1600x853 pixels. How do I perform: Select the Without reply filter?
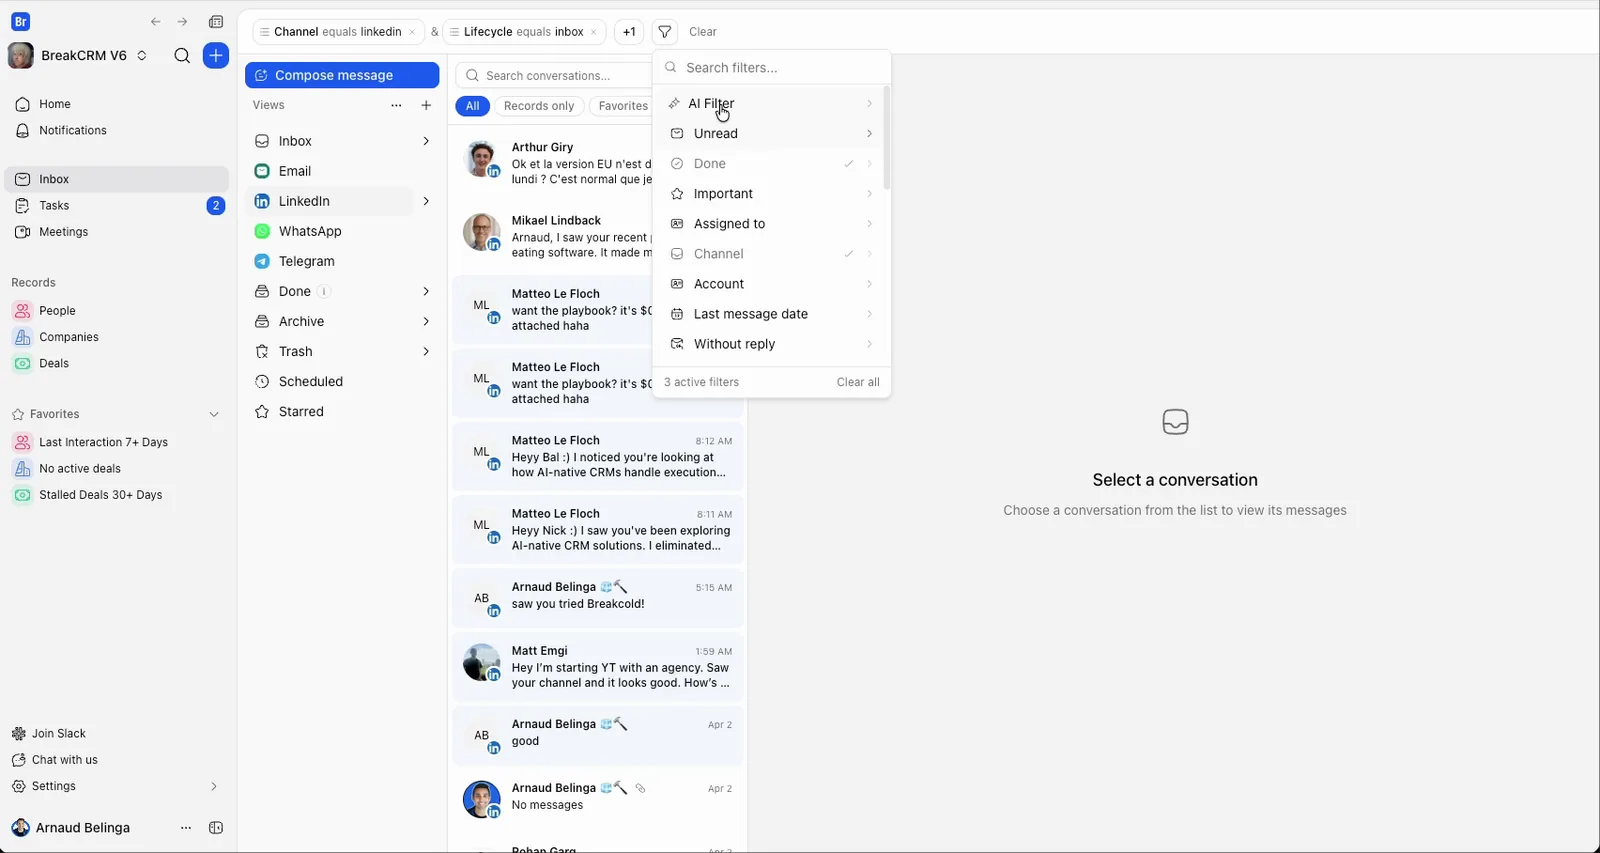click(770, 344)
